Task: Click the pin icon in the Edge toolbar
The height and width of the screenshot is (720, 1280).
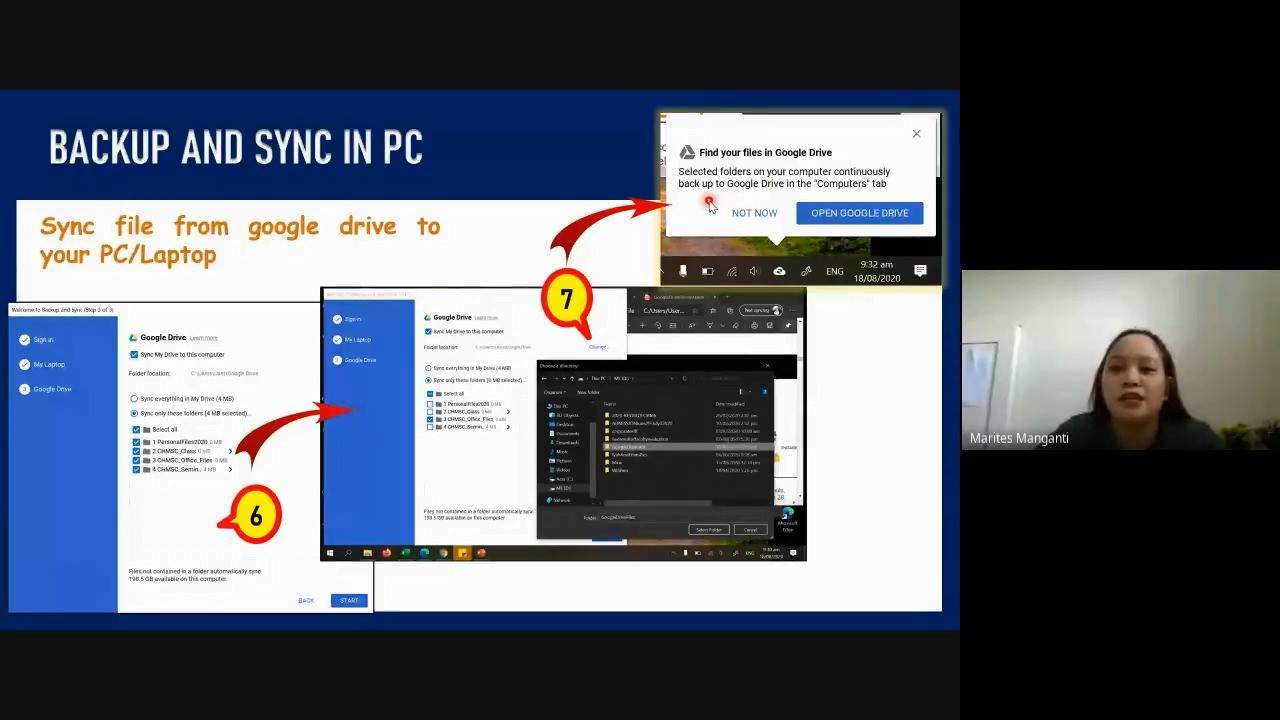Action: (788, 326)
